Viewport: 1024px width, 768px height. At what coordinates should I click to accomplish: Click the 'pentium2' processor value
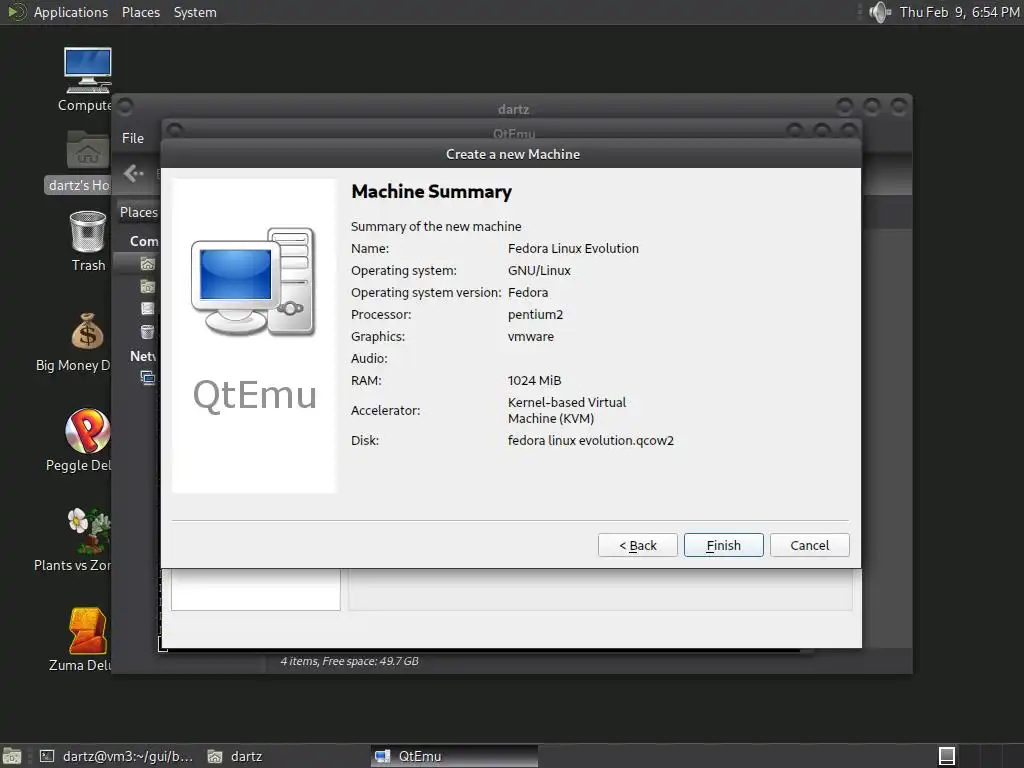(x=536, y=314)
